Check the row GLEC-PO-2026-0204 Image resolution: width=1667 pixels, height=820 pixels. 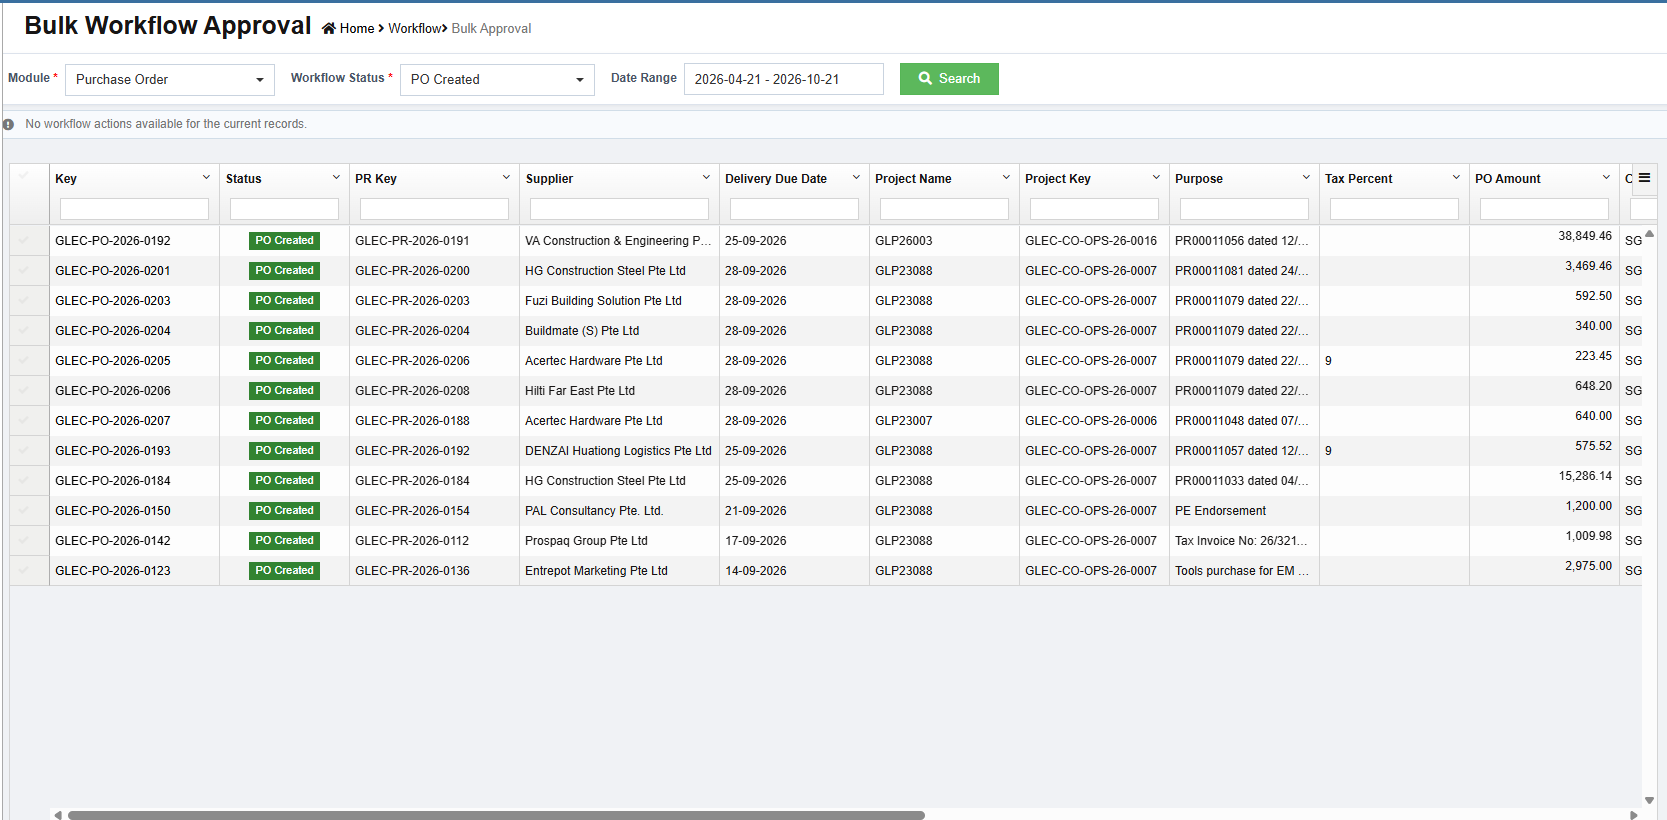point(24,330)
